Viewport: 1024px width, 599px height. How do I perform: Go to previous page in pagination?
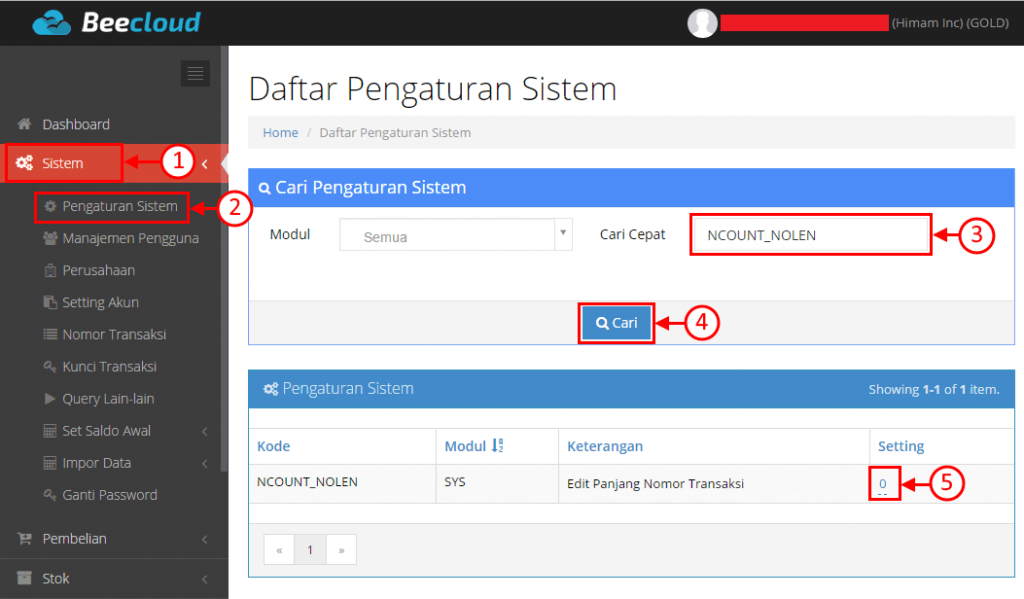279,550
